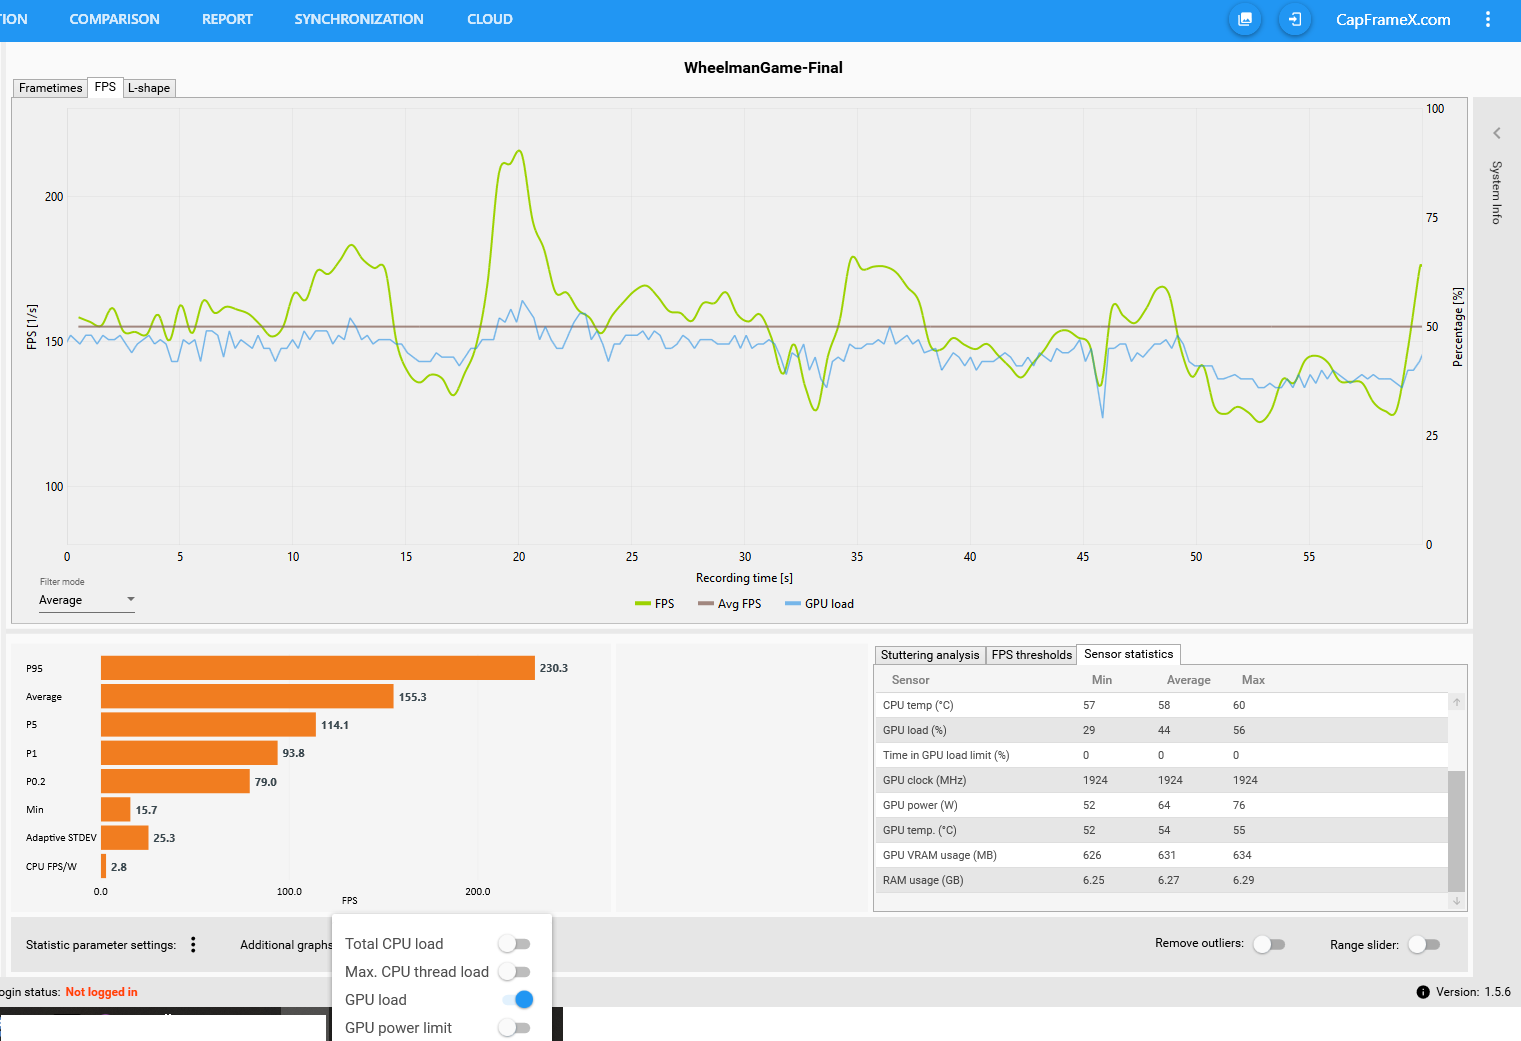Screen dimensions: 1521x1041
Task: Expand the System Info side panel chevron
Action: click(1497, 133)
